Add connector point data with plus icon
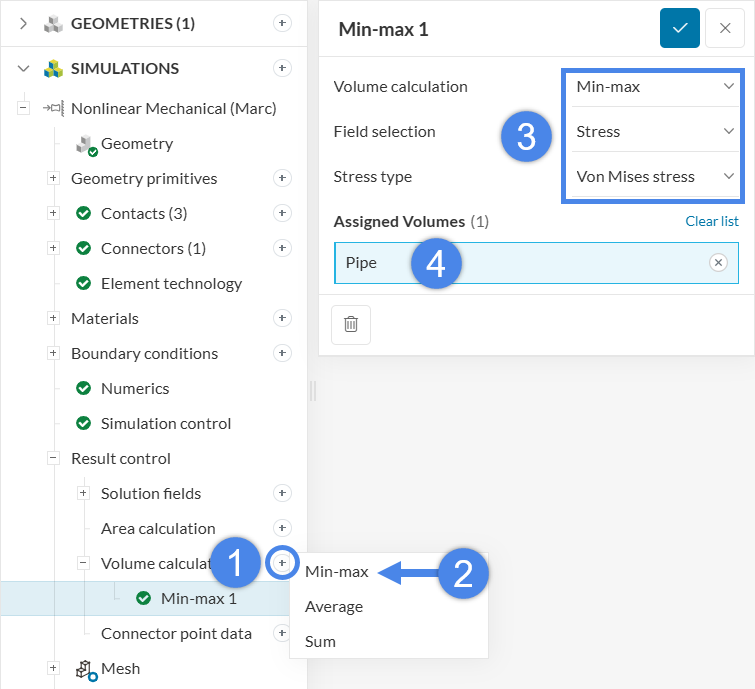 (x=282, y=633)
